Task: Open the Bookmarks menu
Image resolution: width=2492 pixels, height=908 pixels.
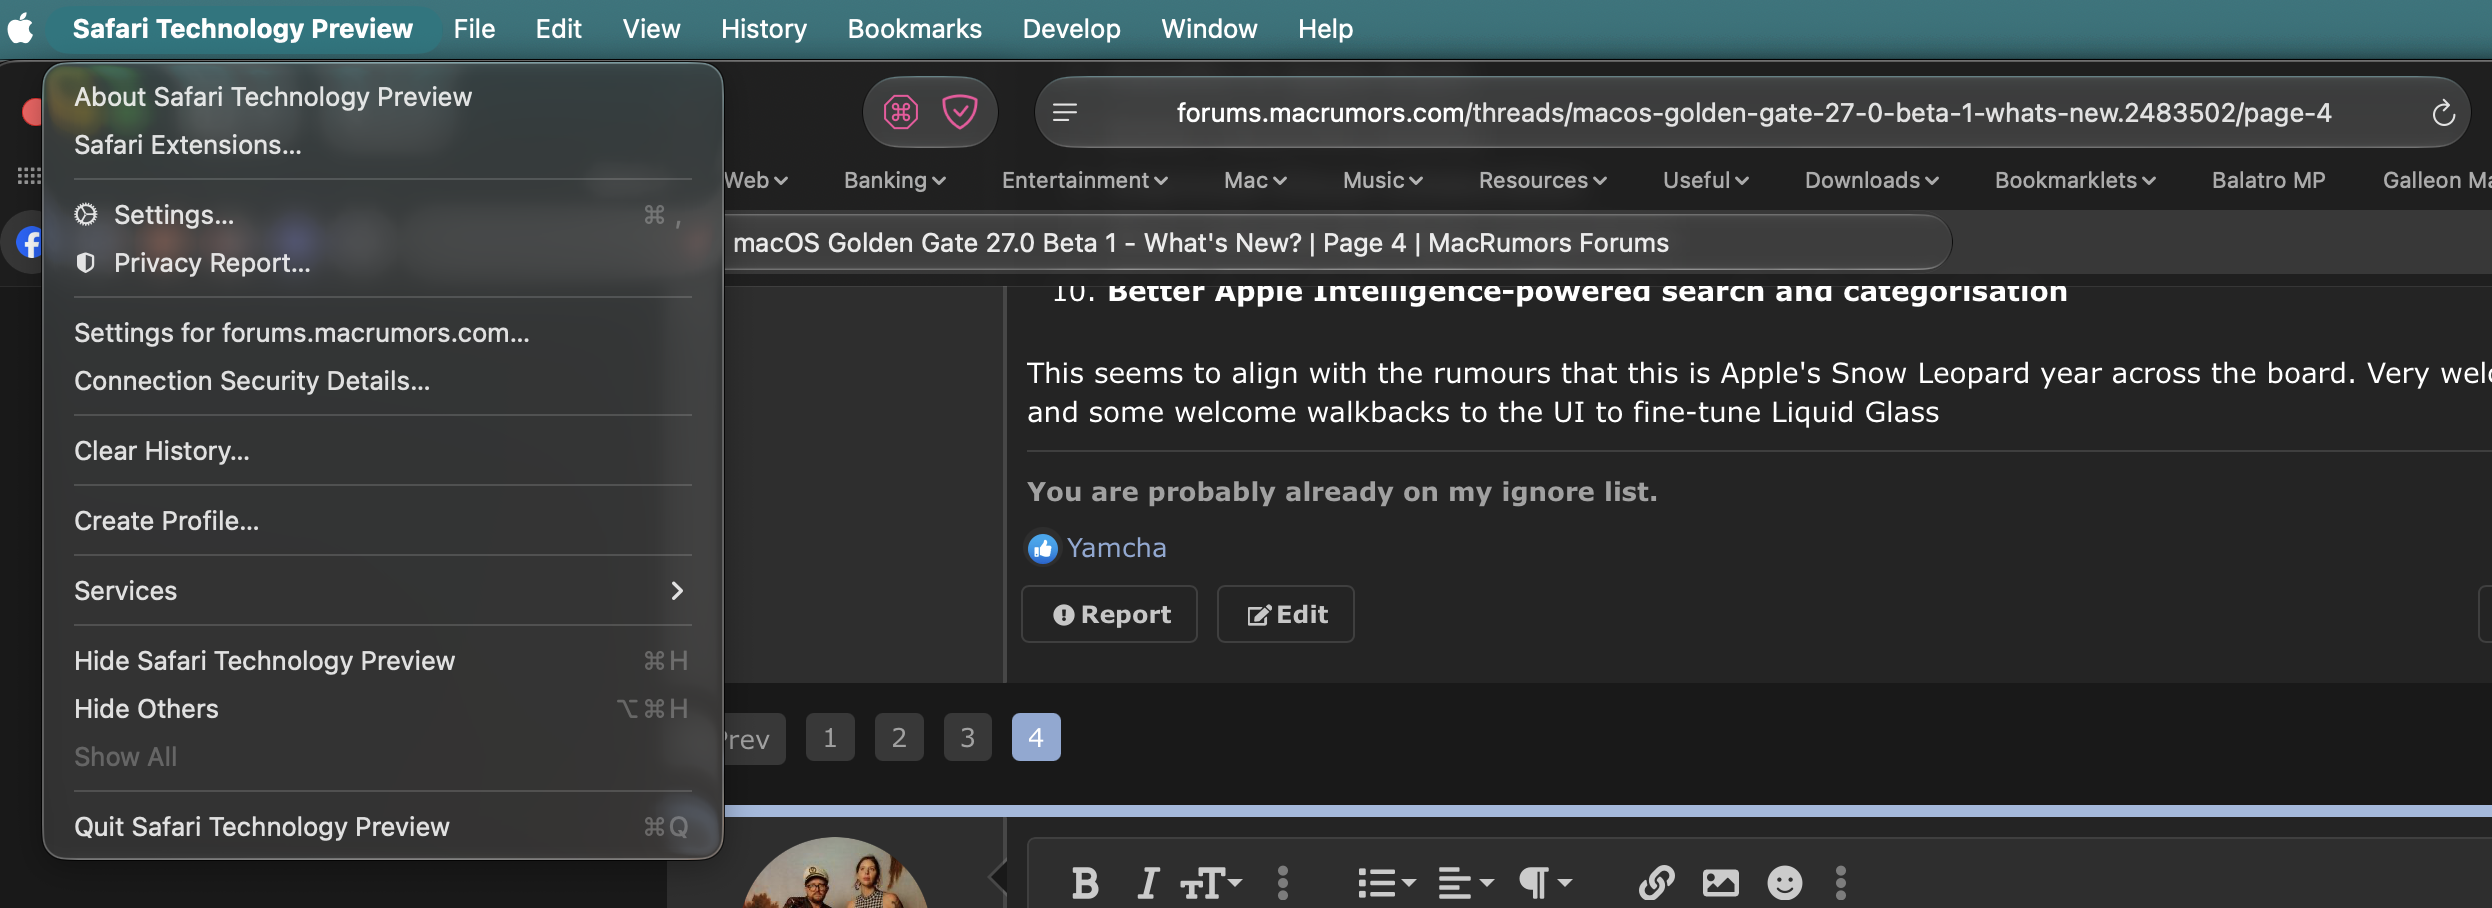Action: (914, 28)
